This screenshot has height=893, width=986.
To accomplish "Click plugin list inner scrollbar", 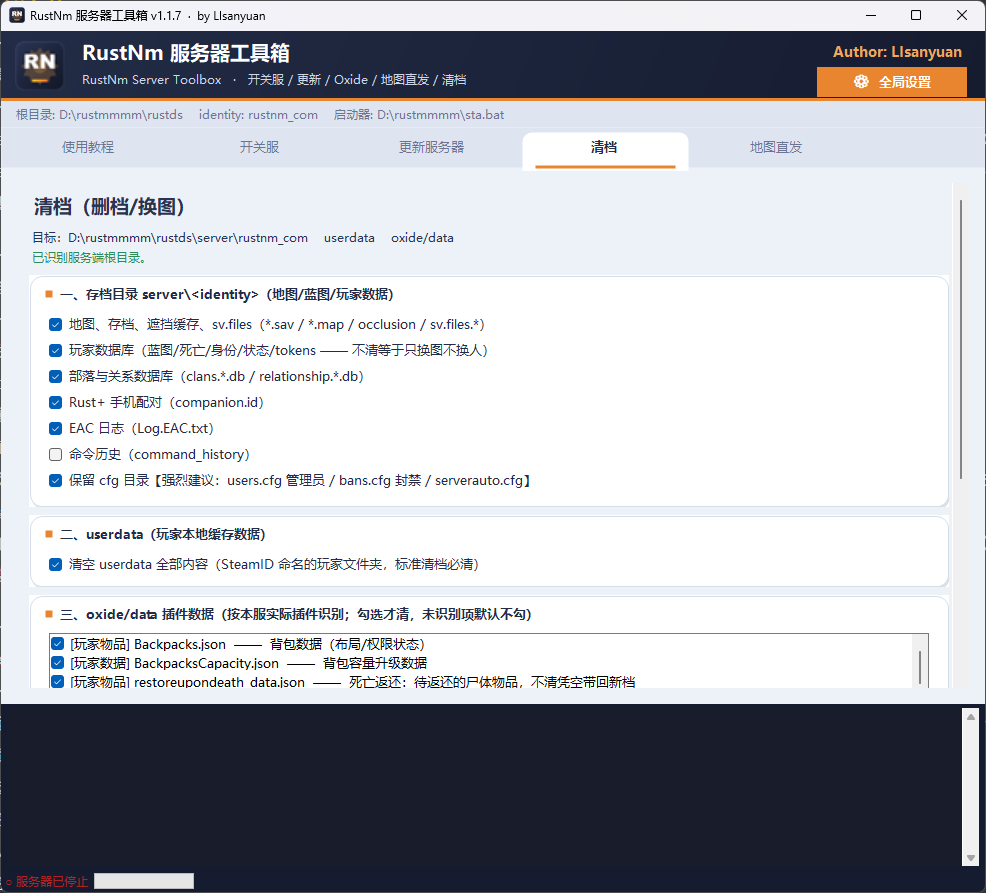I will point(919,668).
